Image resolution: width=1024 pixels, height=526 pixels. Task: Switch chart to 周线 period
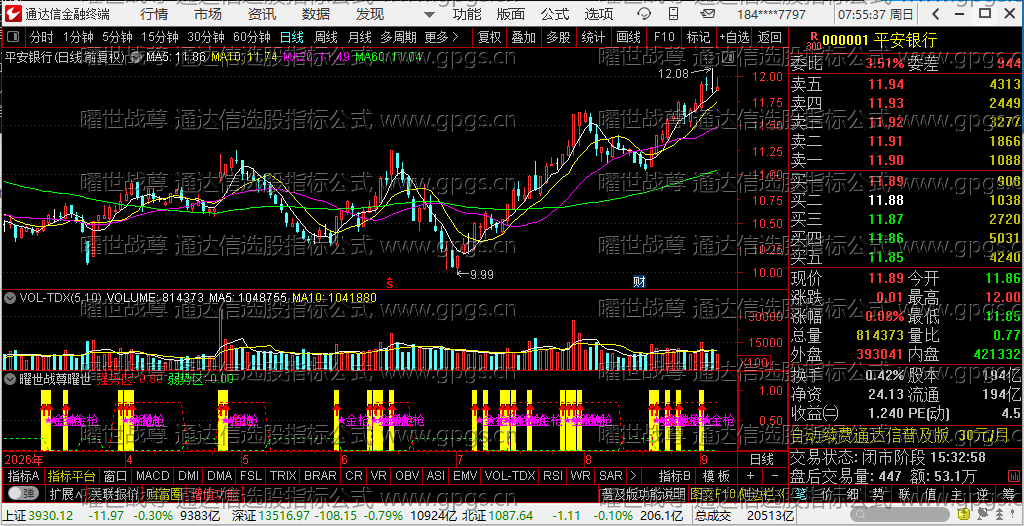[325, 37]
